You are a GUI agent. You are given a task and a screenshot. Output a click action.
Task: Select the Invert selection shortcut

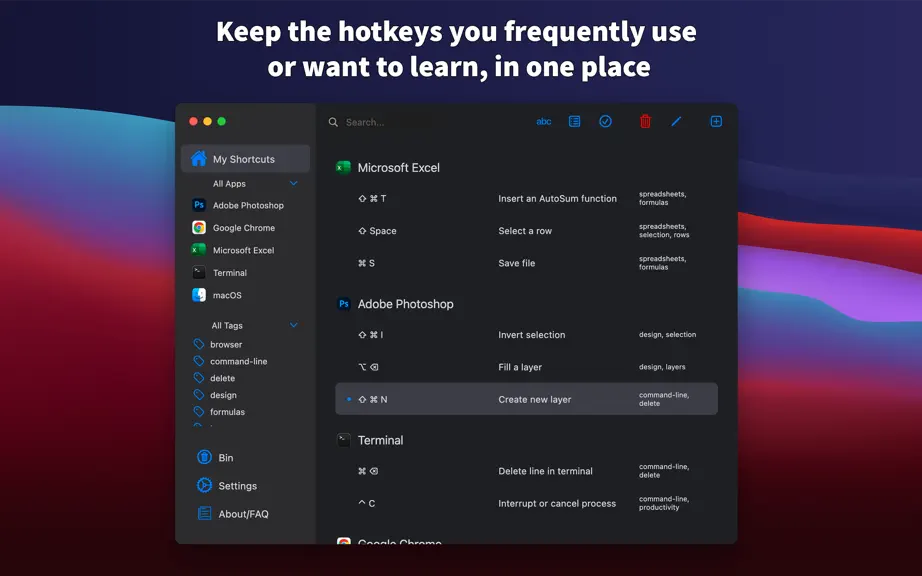pyautogui.click(x=526, y=335)
